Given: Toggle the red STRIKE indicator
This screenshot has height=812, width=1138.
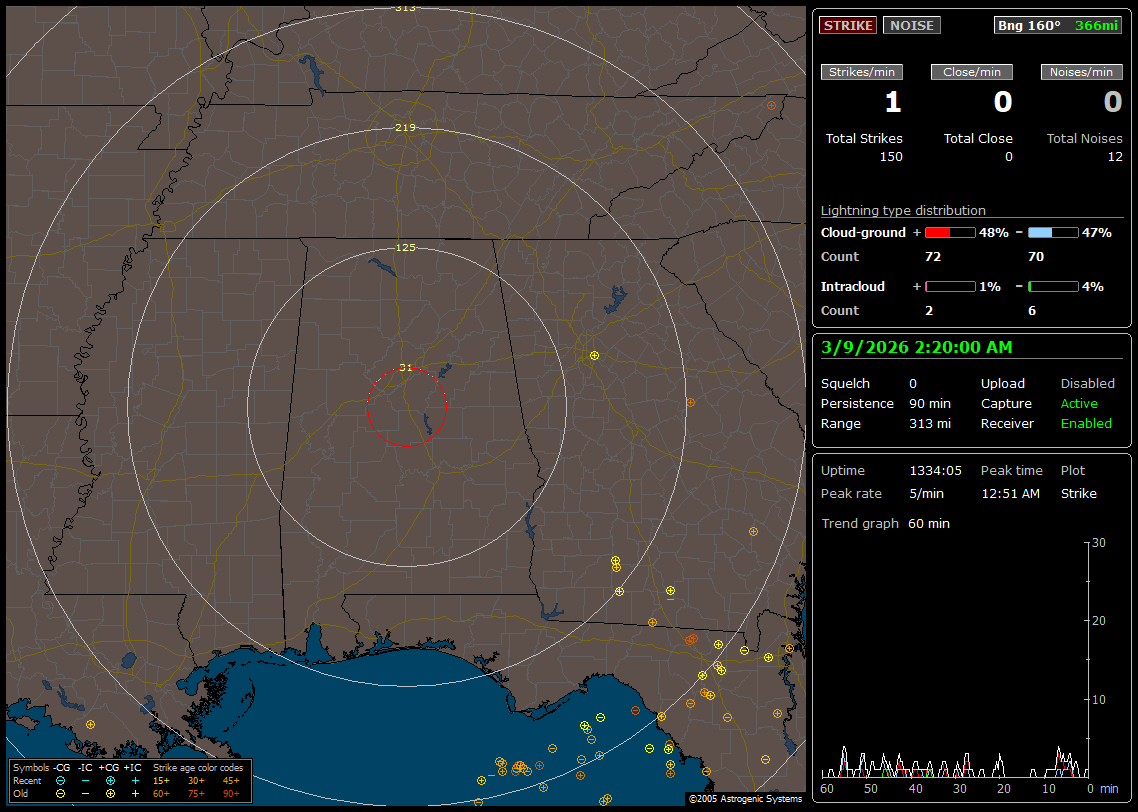Looking at the screenshot, I should click(x=848, y=25).
